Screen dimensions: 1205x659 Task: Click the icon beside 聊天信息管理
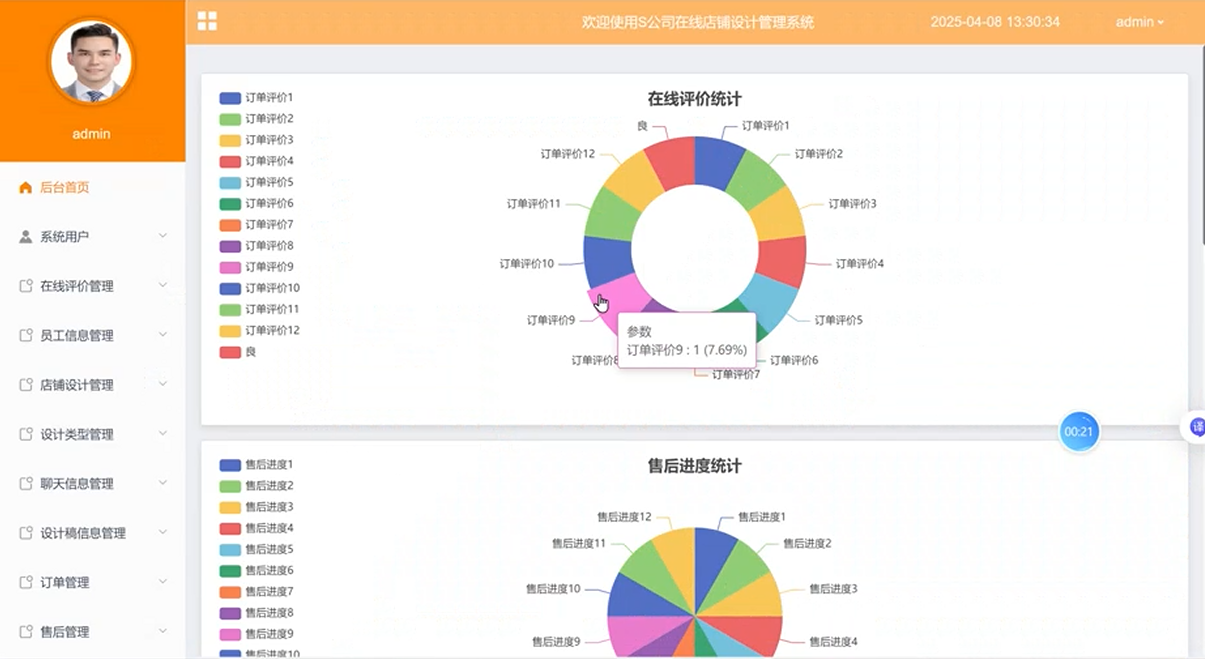click(x=26, y=483)
